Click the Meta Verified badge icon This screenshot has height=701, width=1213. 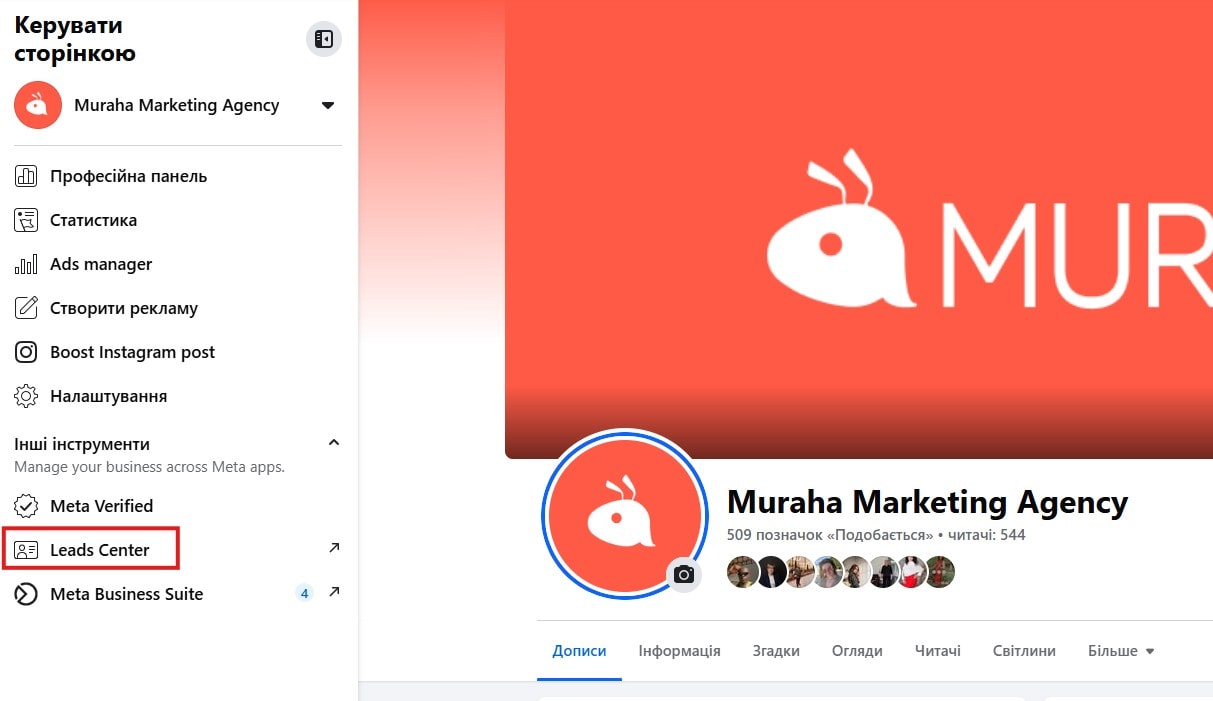tap(26, 506)
